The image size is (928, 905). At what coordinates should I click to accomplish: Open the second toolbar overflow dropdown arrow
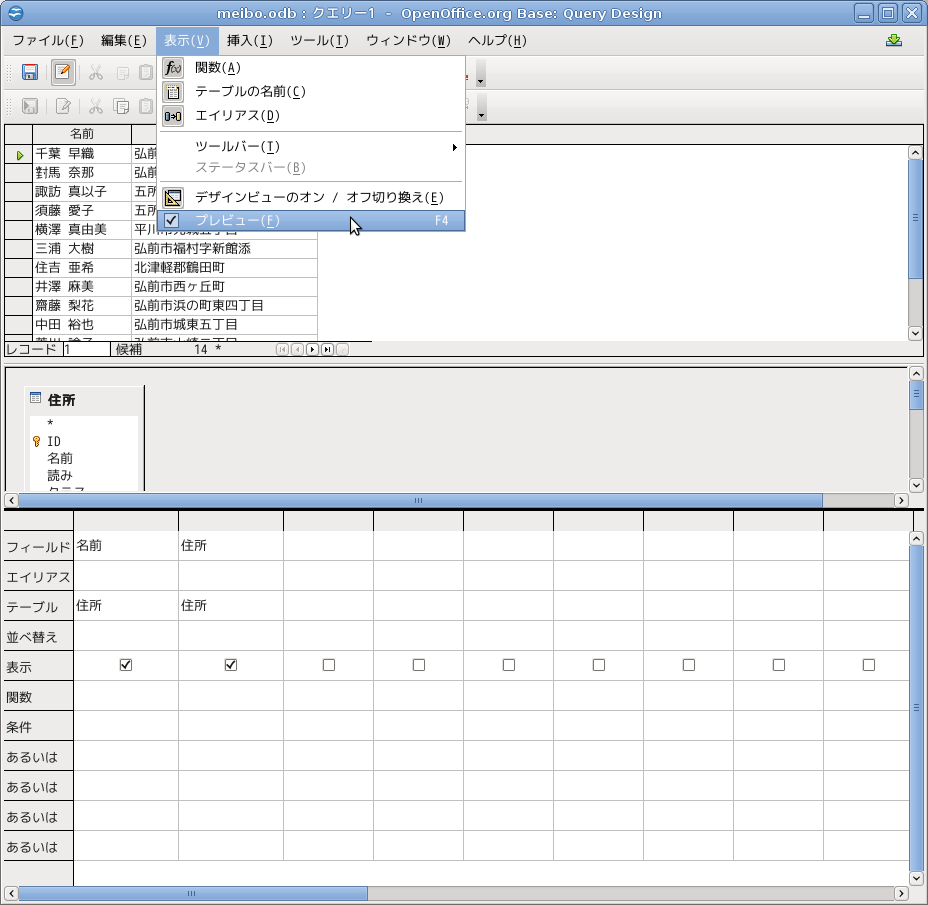[481, 114]
